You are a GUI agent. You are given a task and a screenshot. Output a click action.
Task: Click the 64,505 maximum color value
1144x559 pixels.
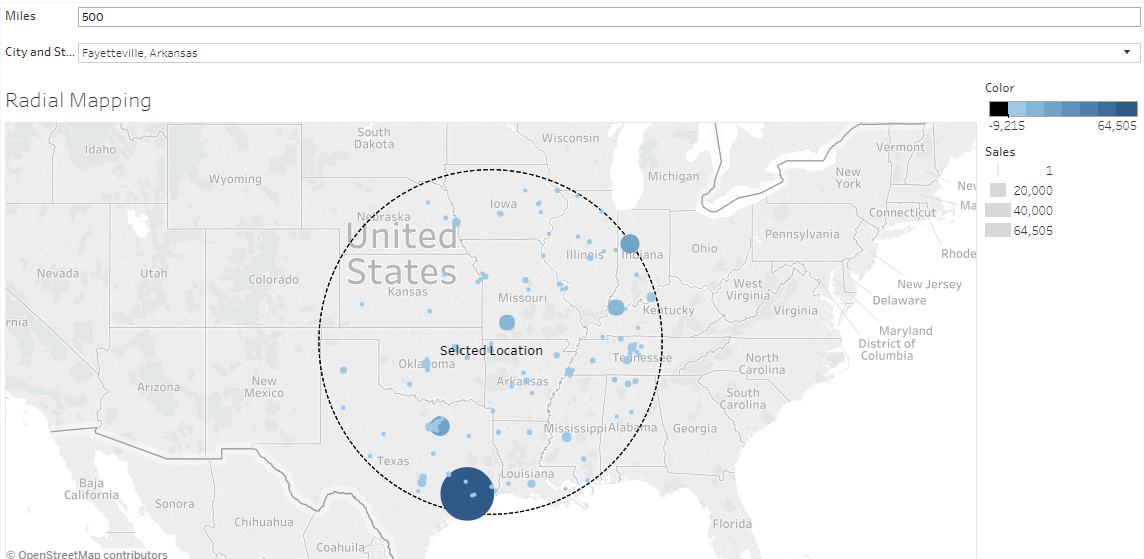click(x=1119, y=126)
